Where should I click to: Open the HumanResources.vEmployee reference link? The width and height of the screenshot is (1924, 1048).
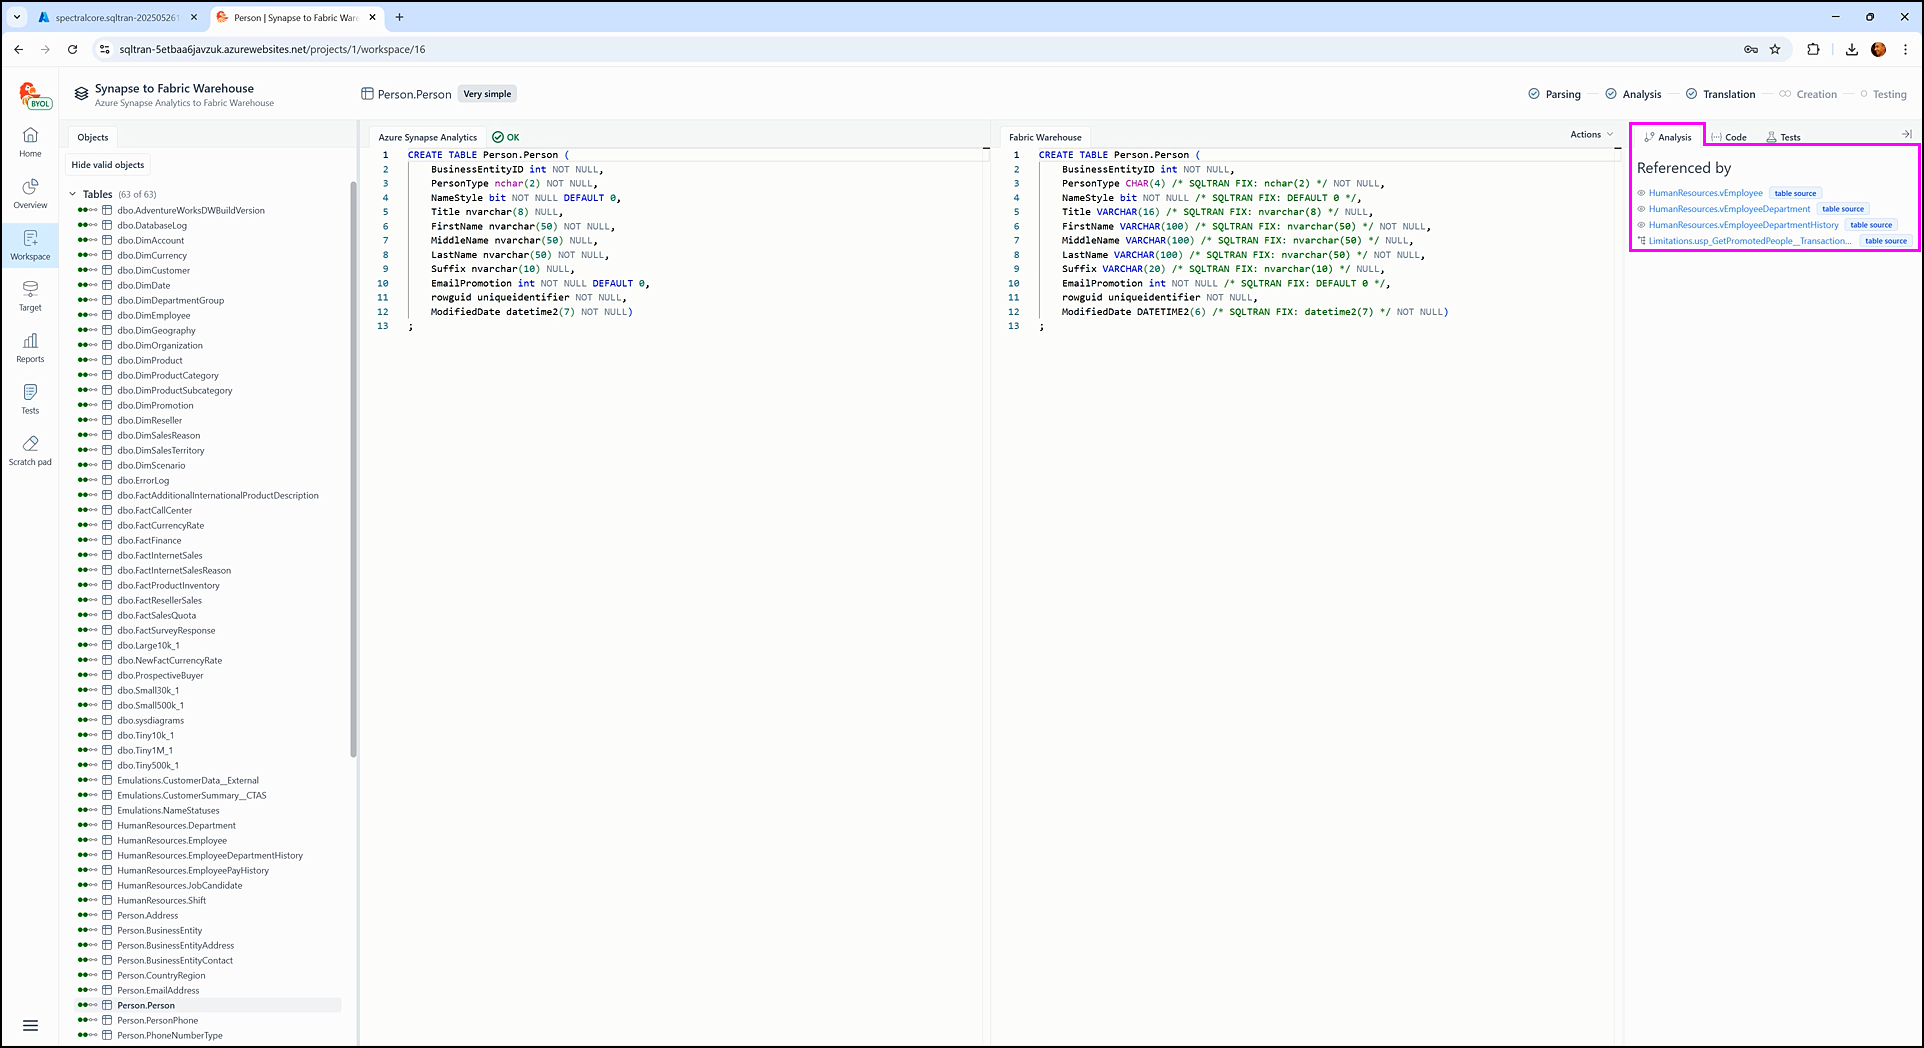click(1705, 193)
